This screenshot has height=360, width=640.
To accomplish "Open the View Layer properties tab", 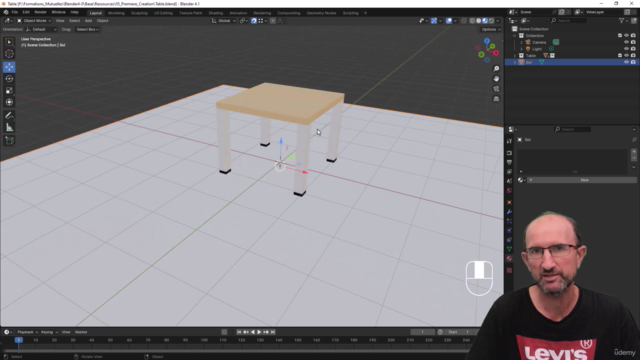I will tap(509, 172).
